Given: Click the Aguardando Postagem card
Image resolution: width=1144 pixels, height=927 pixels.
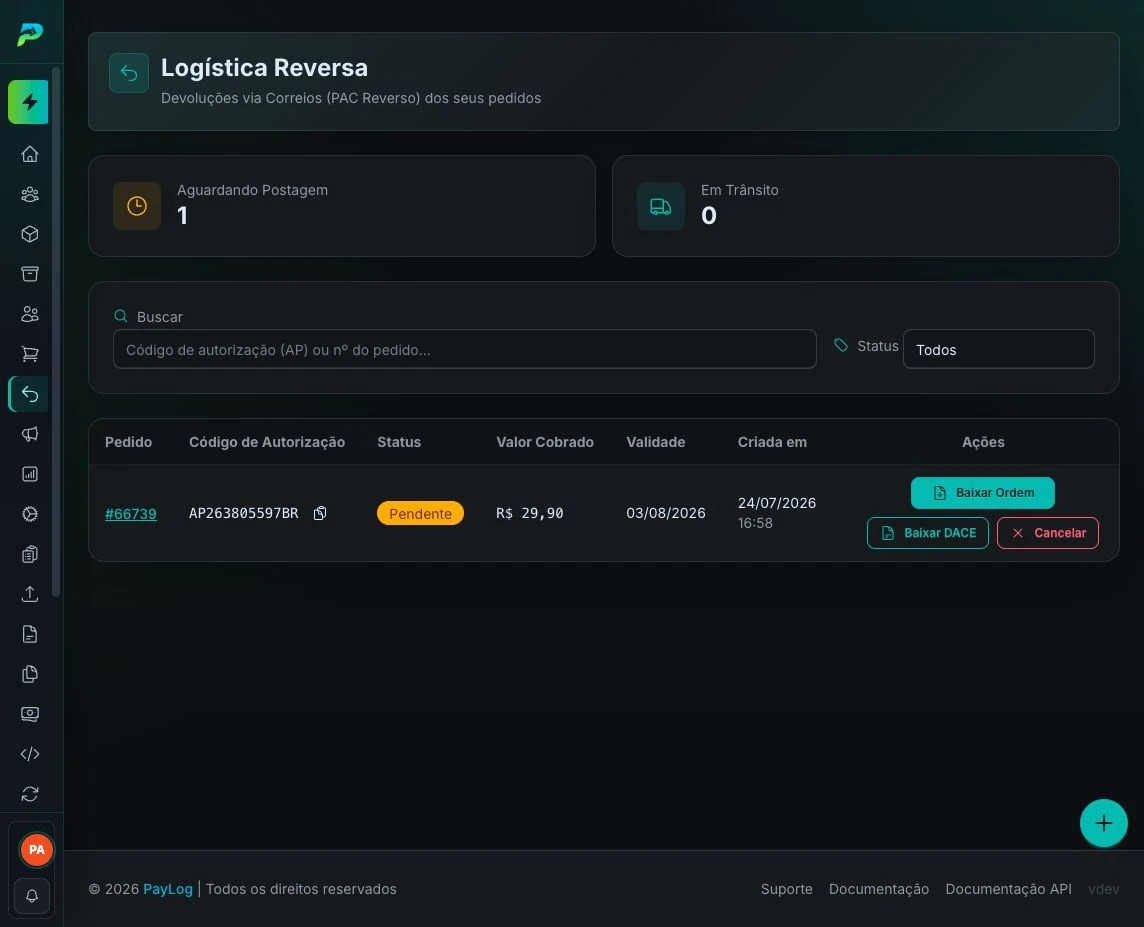Looking at the screenshot, I should coord(341,206).
